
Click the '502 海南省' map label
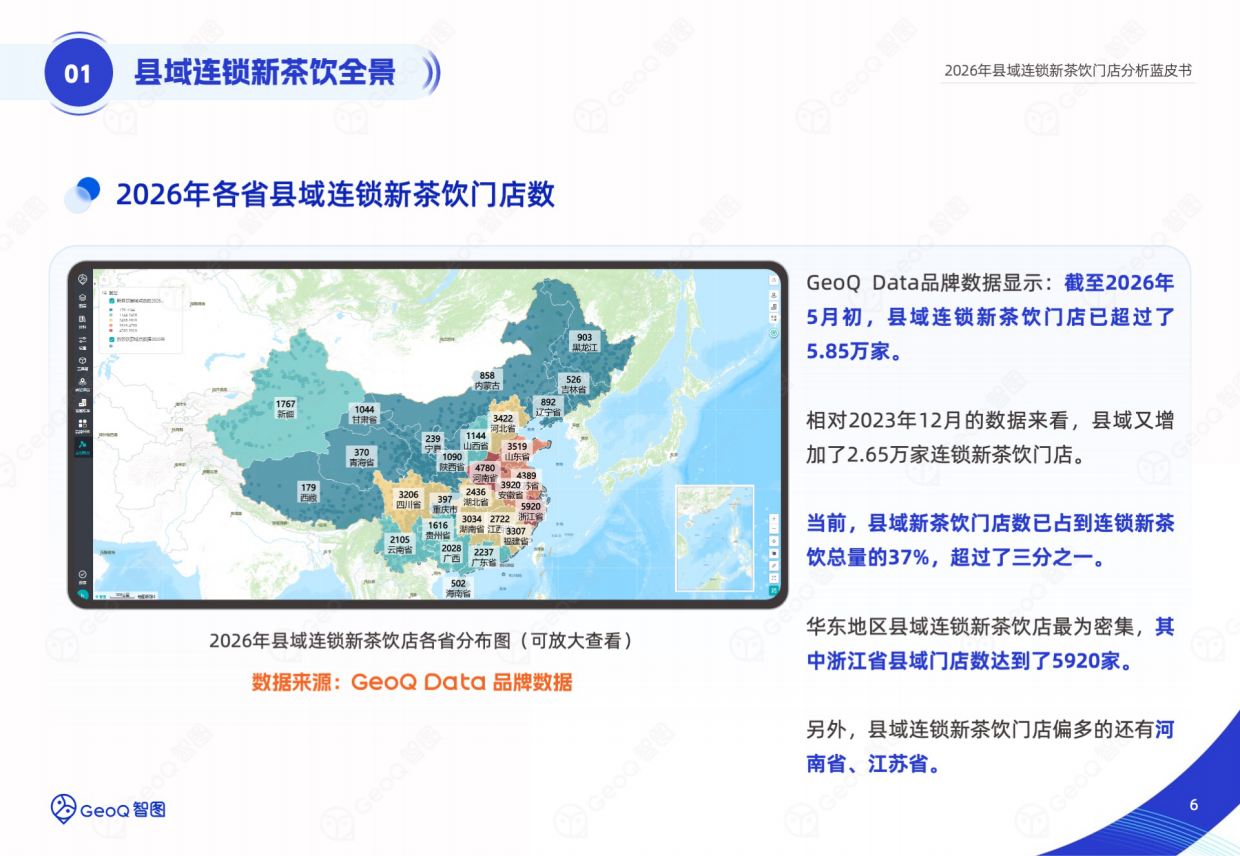tap(458, 588)
